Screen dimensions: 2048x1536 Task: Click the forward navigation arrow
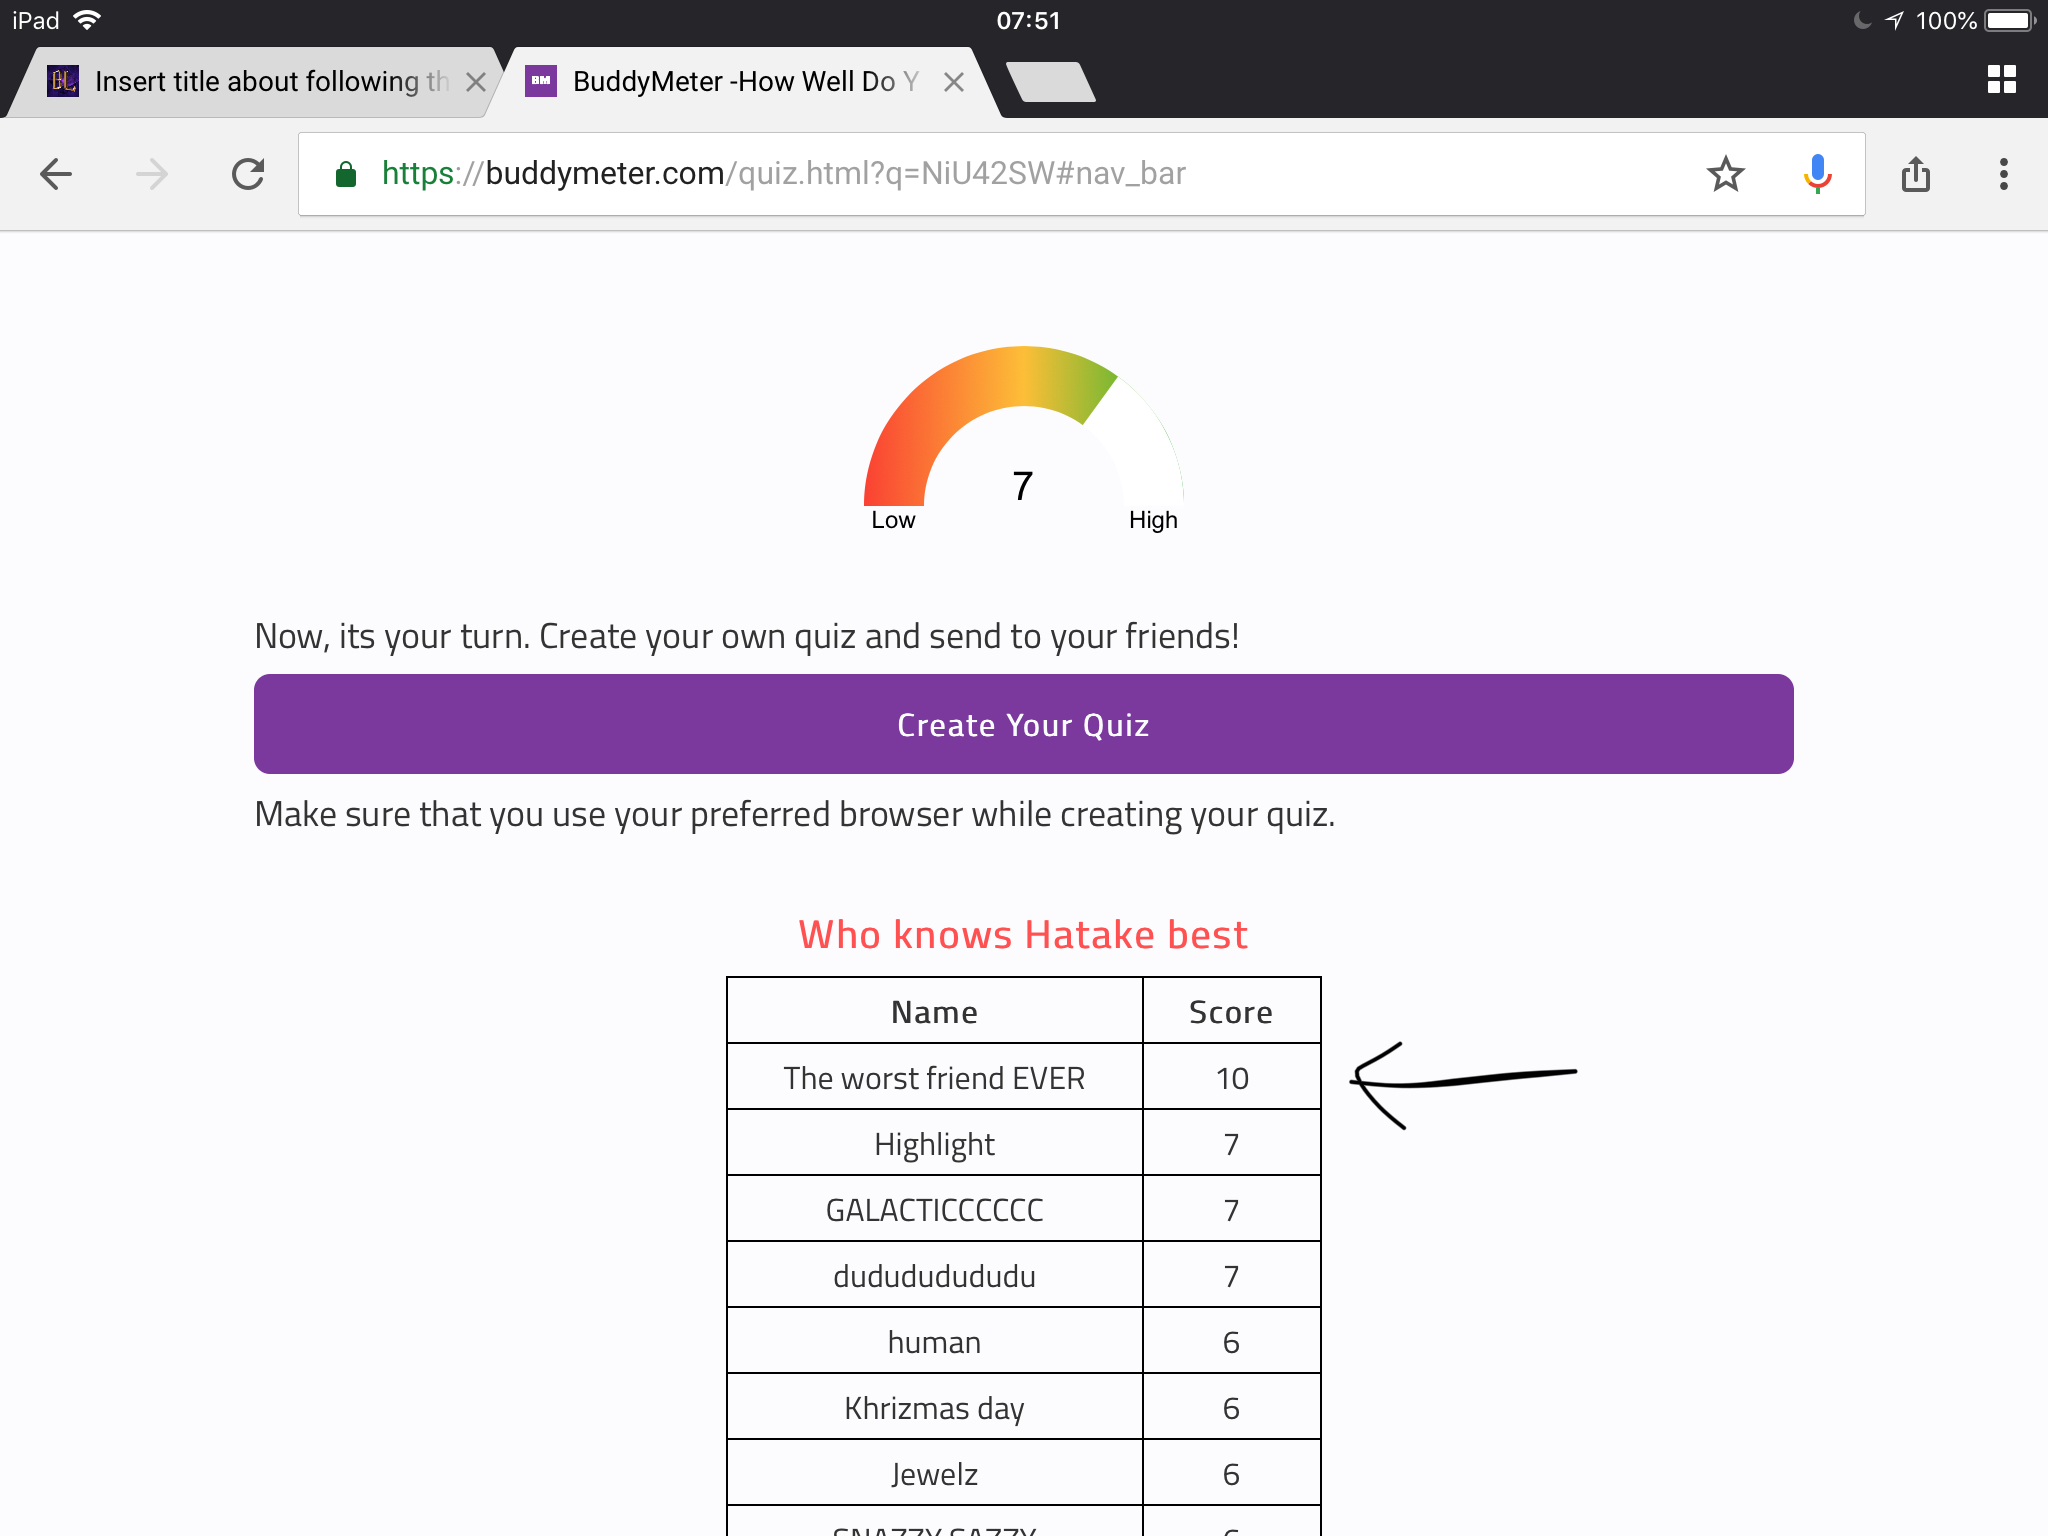click(x=152, y=174)
